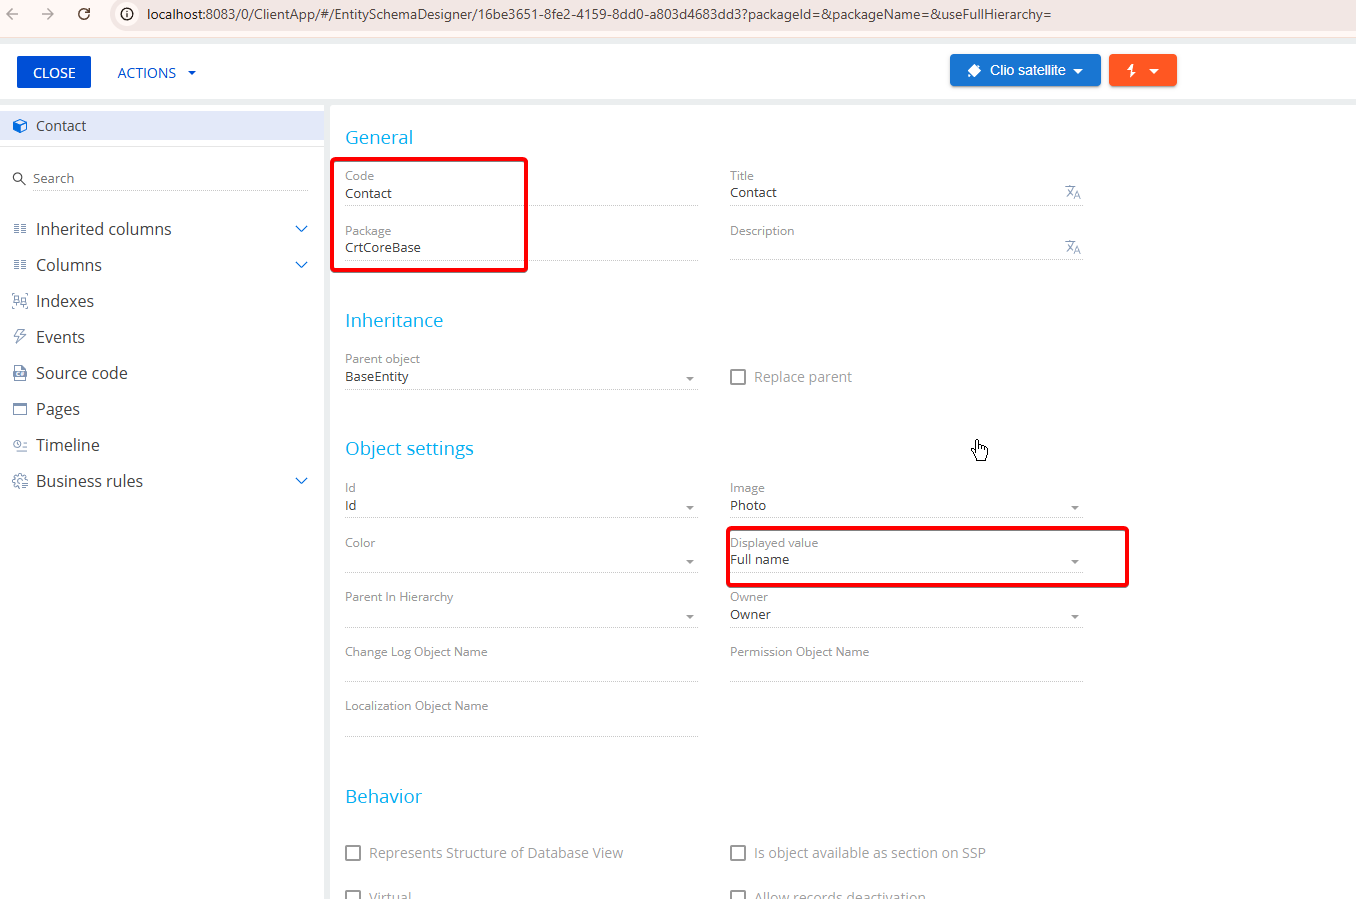Check Represents Structure of Database View
Viewport: 1356px width, 899px height.
click(353, 853)
